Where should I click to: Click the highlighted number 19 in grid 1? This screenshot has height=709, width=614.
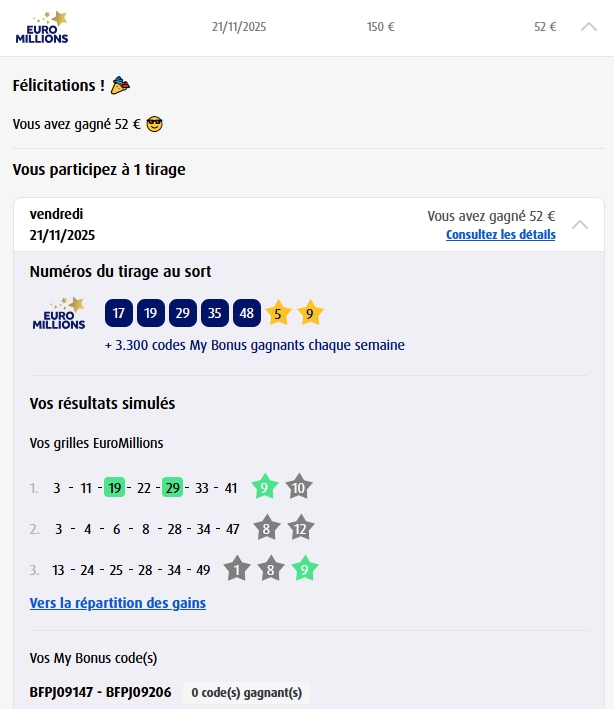115,488
